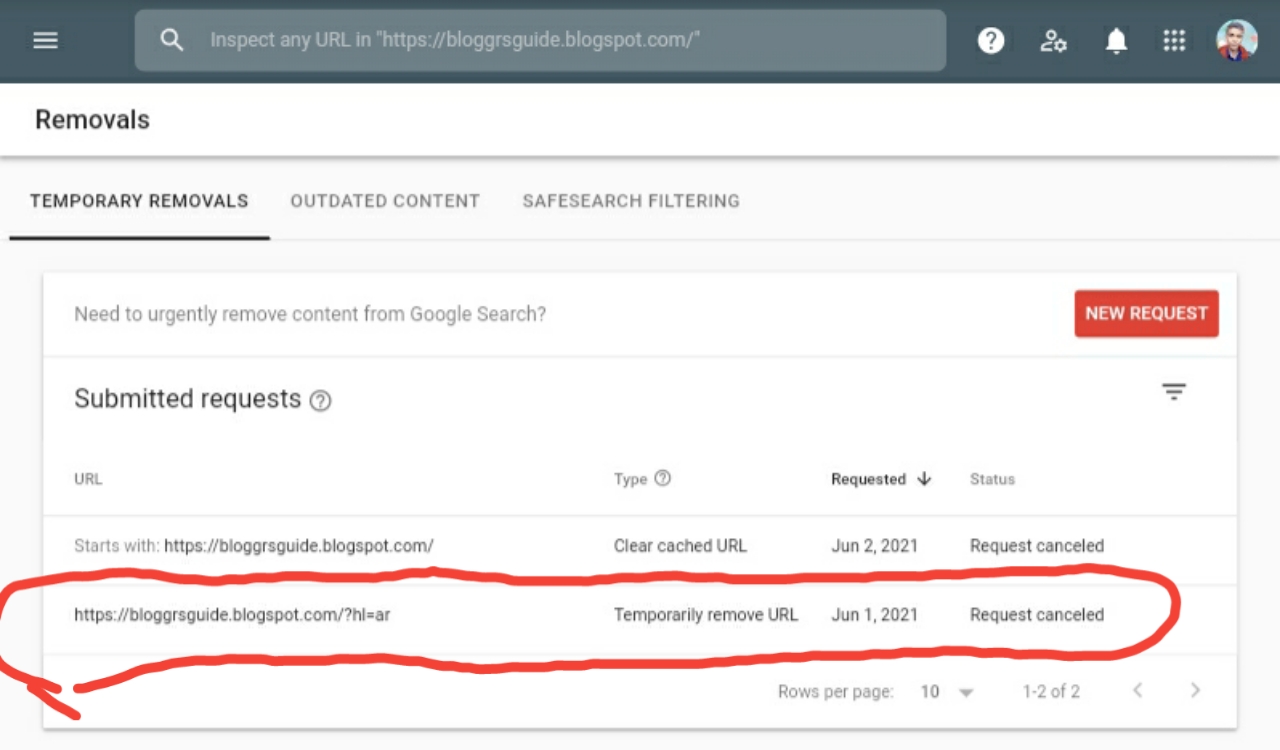The width and height of the screenshot is (1280, 750).
Task: Click Clear cached URL cell
Action: click(680, 546)
